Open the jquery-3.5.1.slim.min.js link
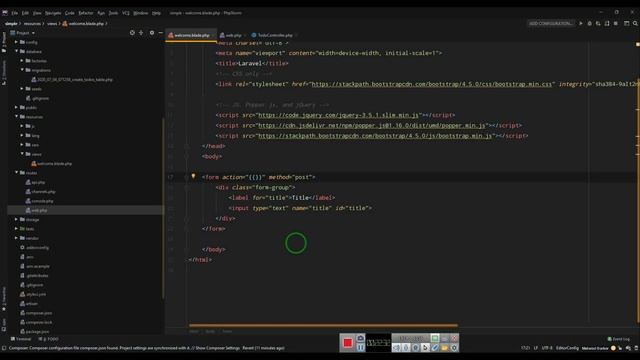This screenshot has width=640, height=360. (x=338, y=115)
